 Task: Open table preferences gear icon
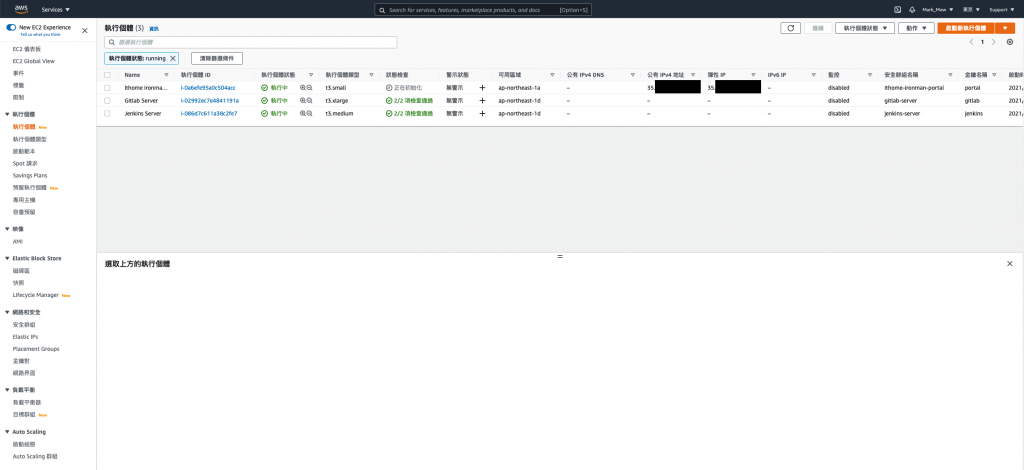coord(1010,42)
